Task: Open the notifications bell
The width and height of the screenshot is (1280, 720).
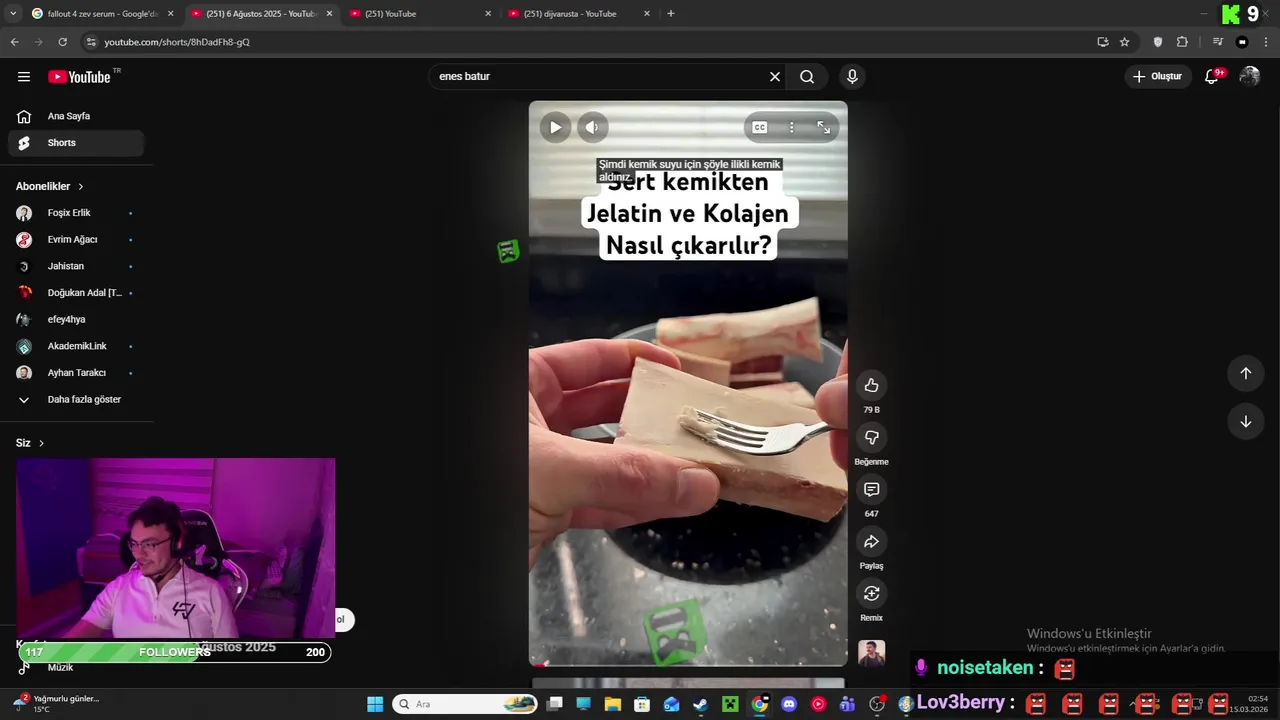Action: [1212, 76]
